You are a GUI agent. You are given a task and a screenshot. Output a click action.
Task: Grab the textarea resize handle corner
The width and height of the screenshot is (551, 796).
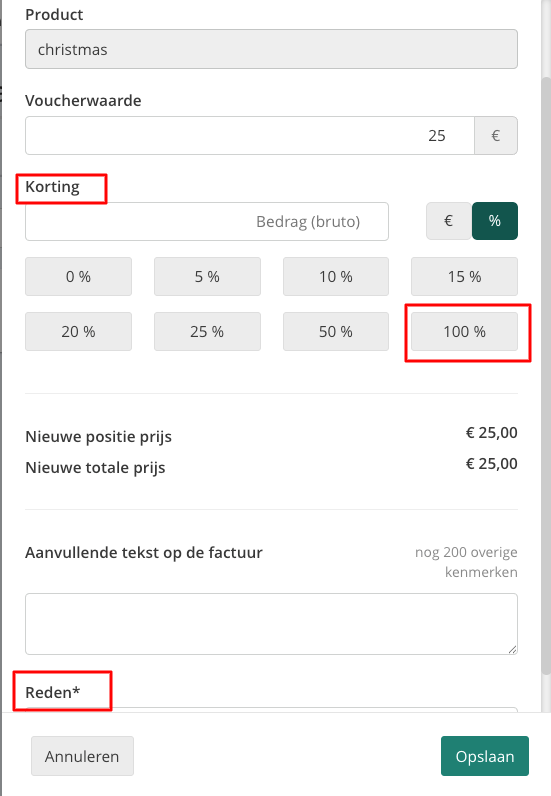coord(512,649)
